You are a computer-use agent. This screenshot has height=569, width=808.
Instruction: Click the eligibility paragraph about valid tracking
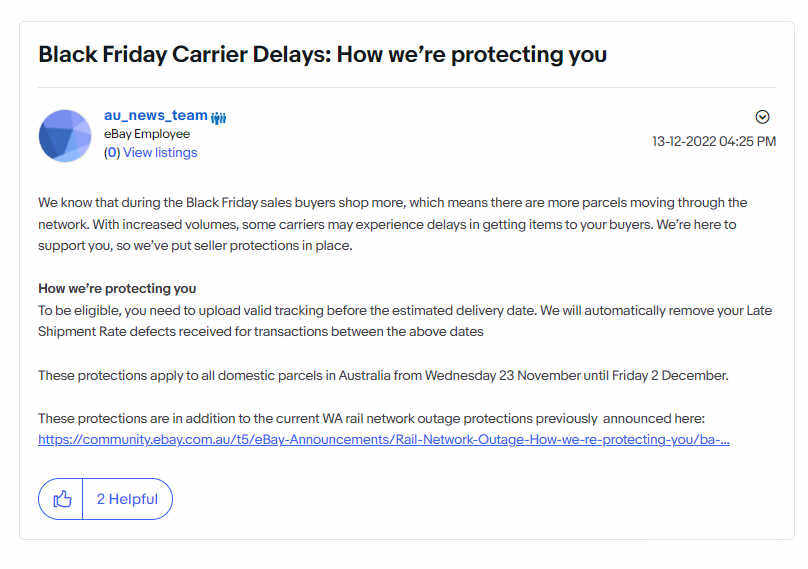(405, 321)
